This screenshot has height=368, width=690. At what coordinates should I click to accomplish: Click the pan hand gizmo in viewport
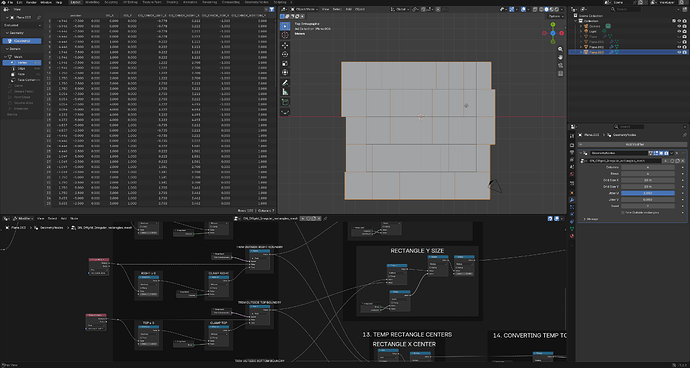coord(560,57)
